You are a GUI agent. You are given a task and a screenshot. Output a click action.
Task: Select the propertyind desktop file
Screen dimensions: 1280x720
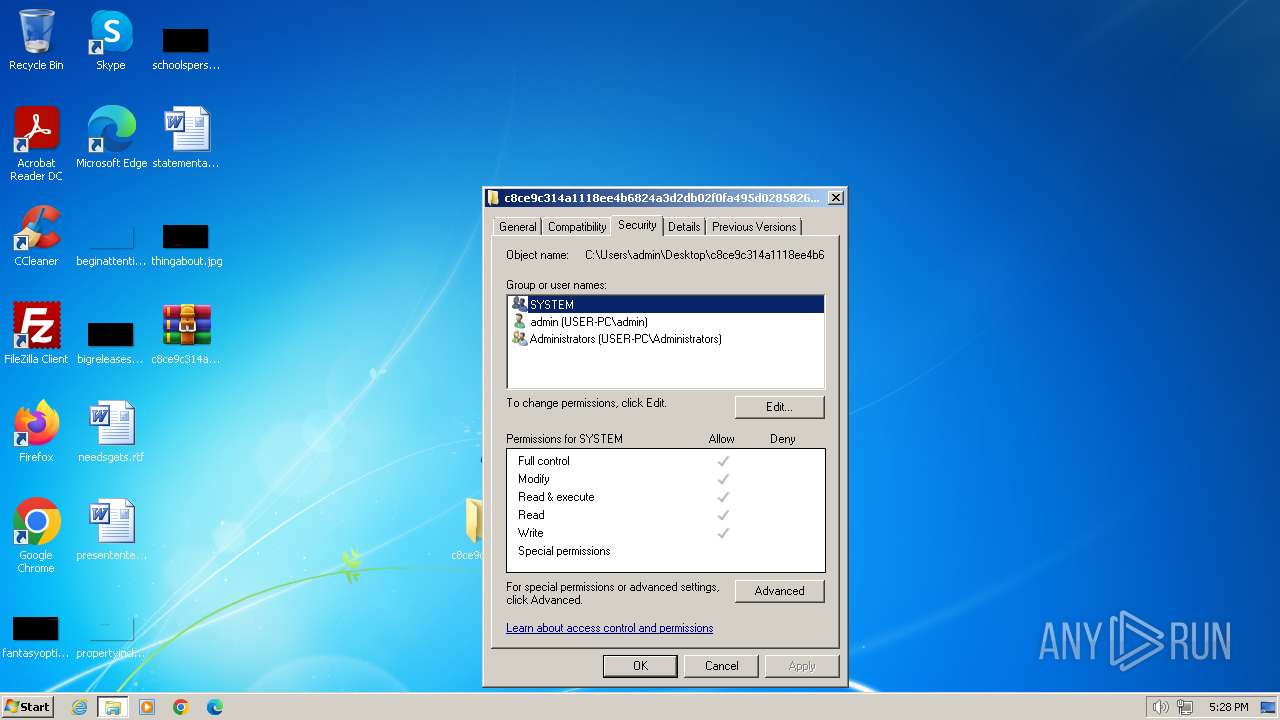tap(111, 638)
